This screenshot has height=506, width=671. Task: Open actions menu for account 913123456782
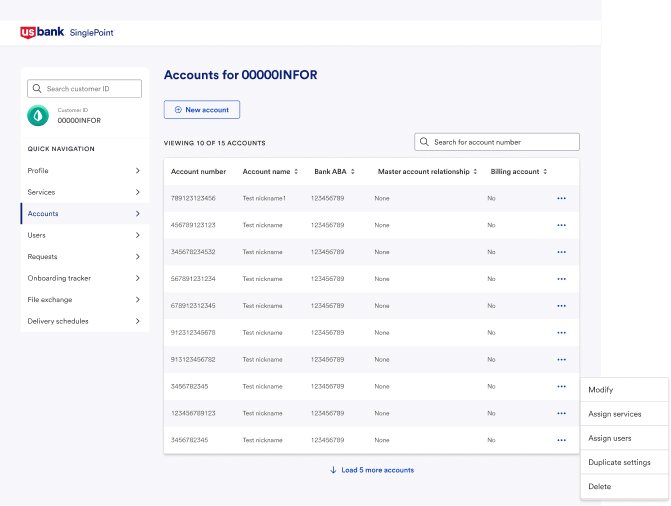click(561, 360)
